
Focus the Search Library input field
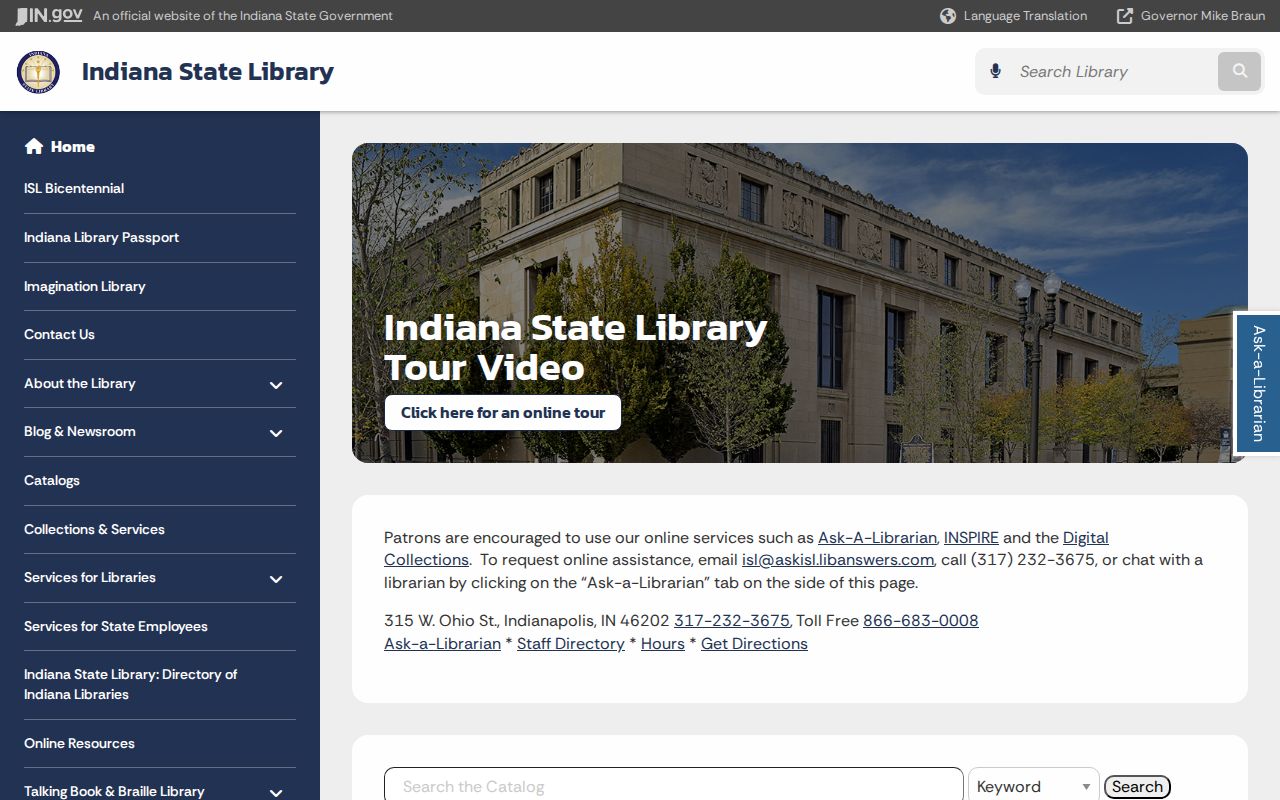click(x=1112, y=71)
